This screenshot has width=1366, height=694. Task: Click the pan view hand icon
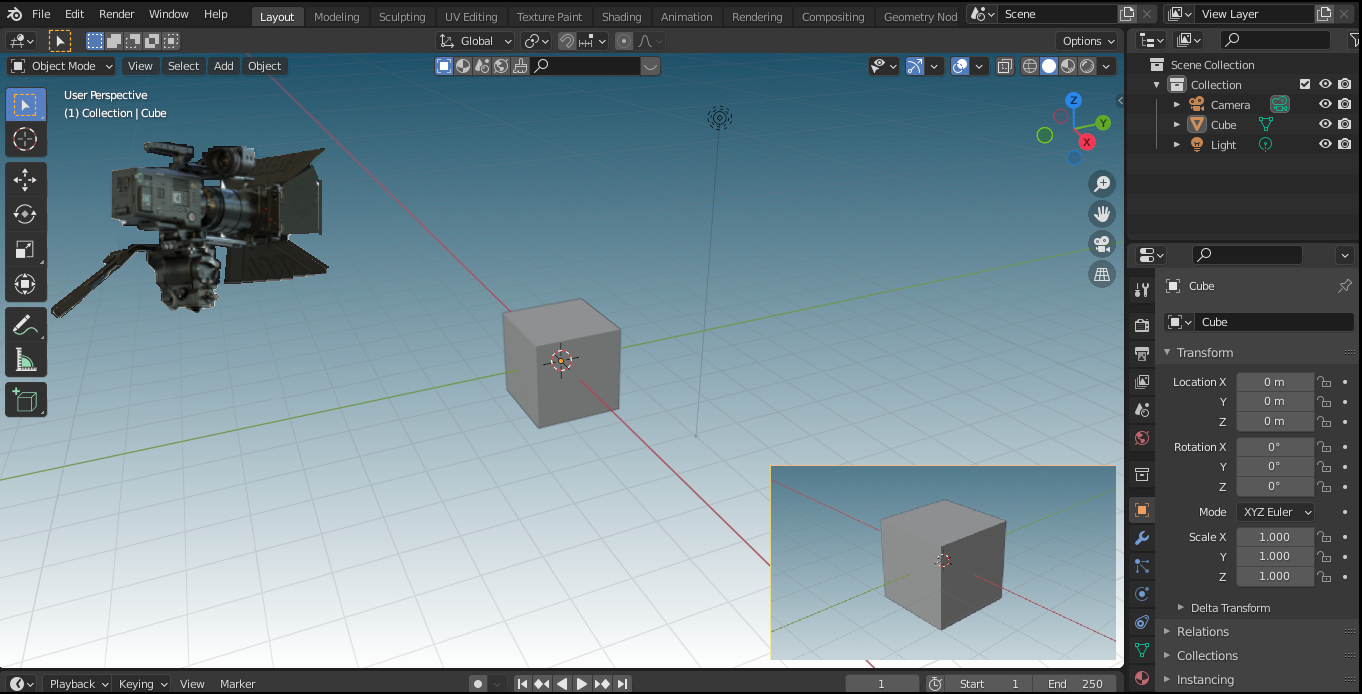point(1102,214)
